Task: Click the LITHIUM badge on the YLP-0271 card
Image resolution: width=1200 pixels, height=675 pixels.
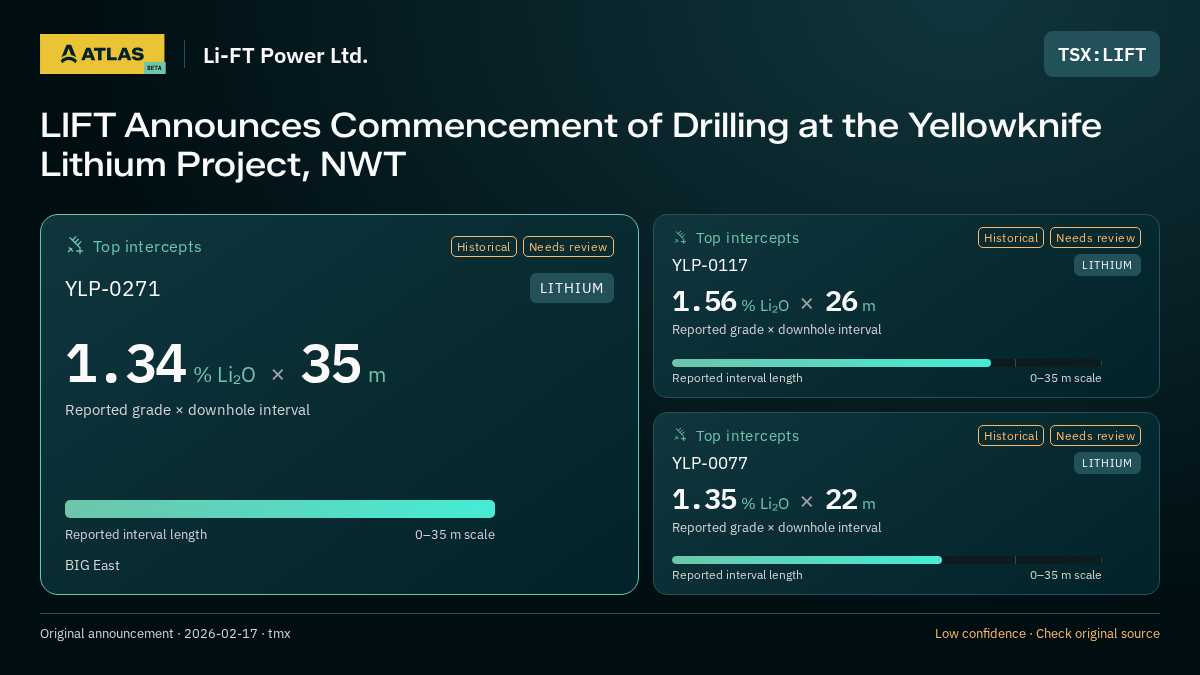Action: pyautogui.click(x=572, y=288)
